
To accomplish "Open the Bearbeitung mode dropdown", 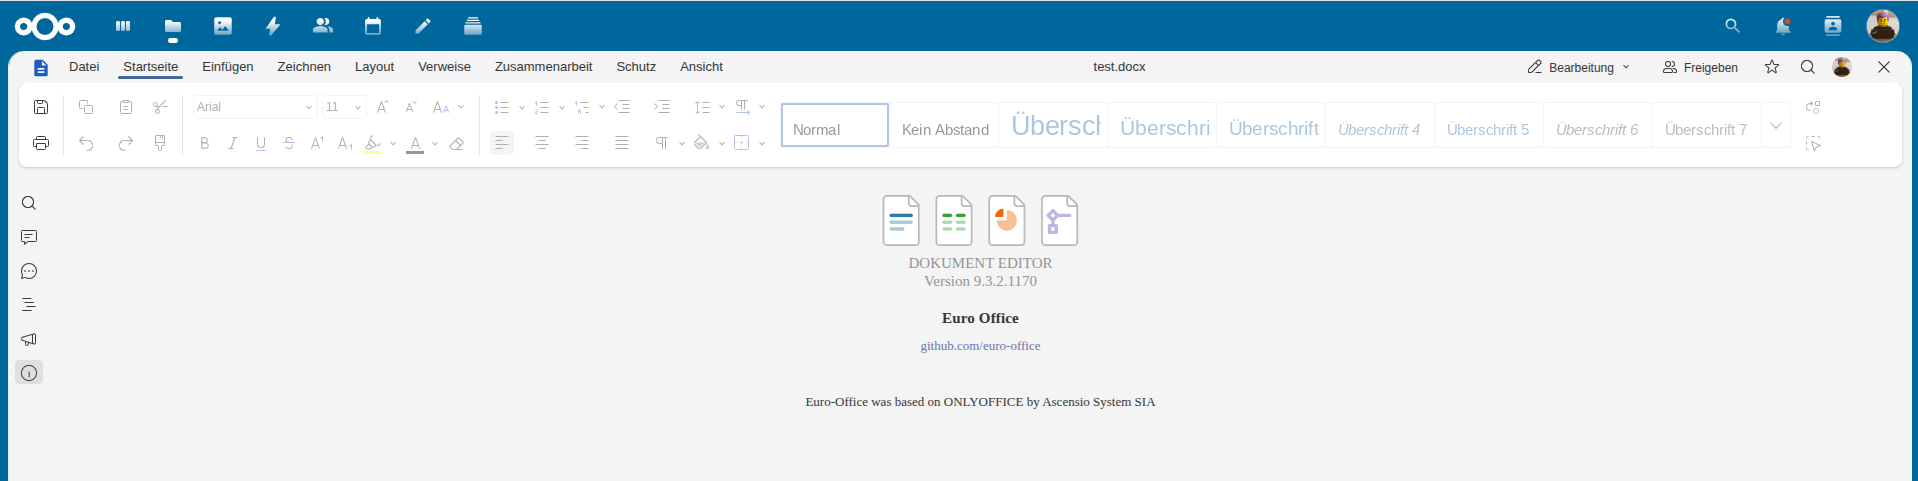I will 1579,67.
